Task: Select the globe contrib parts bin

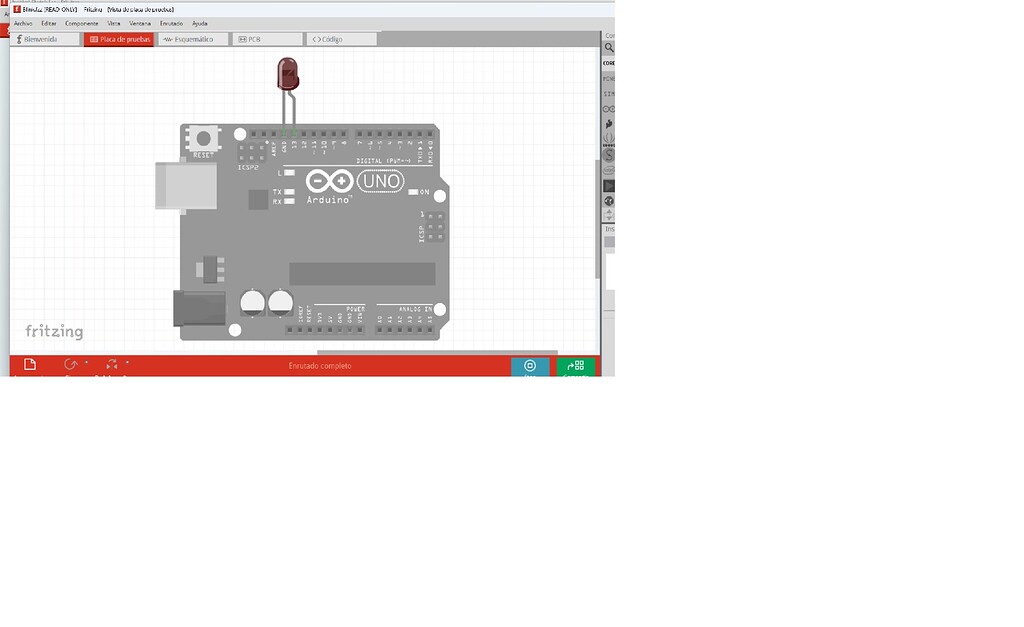Action: pos(609,201)
